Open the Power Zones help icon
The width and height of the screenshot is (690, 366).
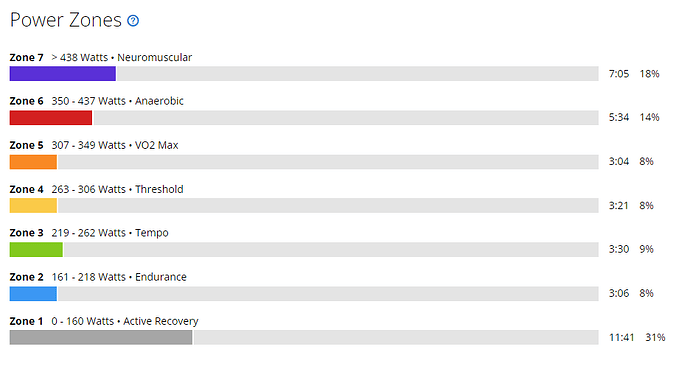tap(133, 21)
